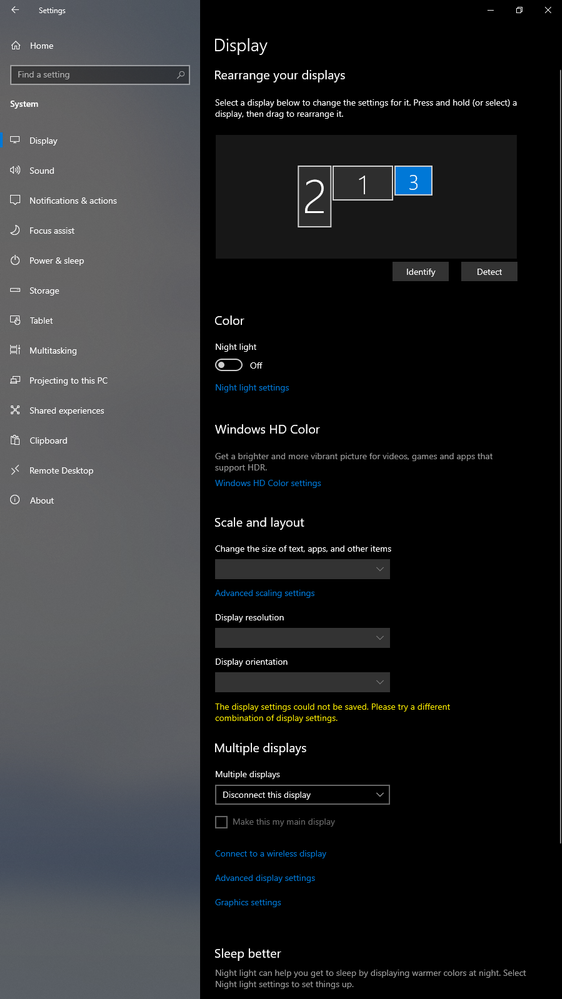This screenshot has width=562, height=999.
Task: Click the Remote Desktop icon
Action: [x=16, y=470]
